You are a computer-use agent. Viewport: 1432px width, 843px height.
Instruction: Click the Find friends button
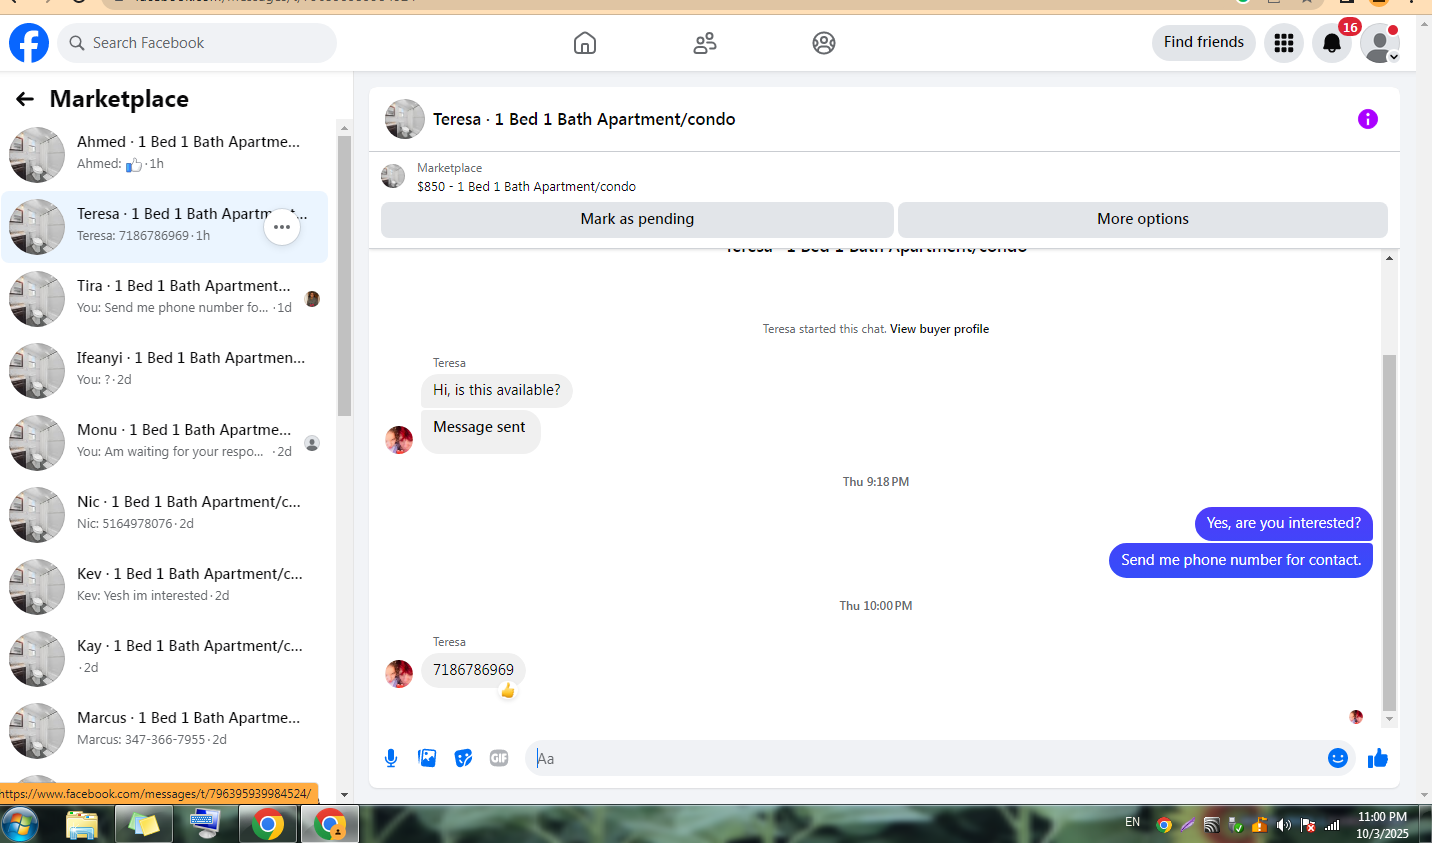[x=1204, y=42]
